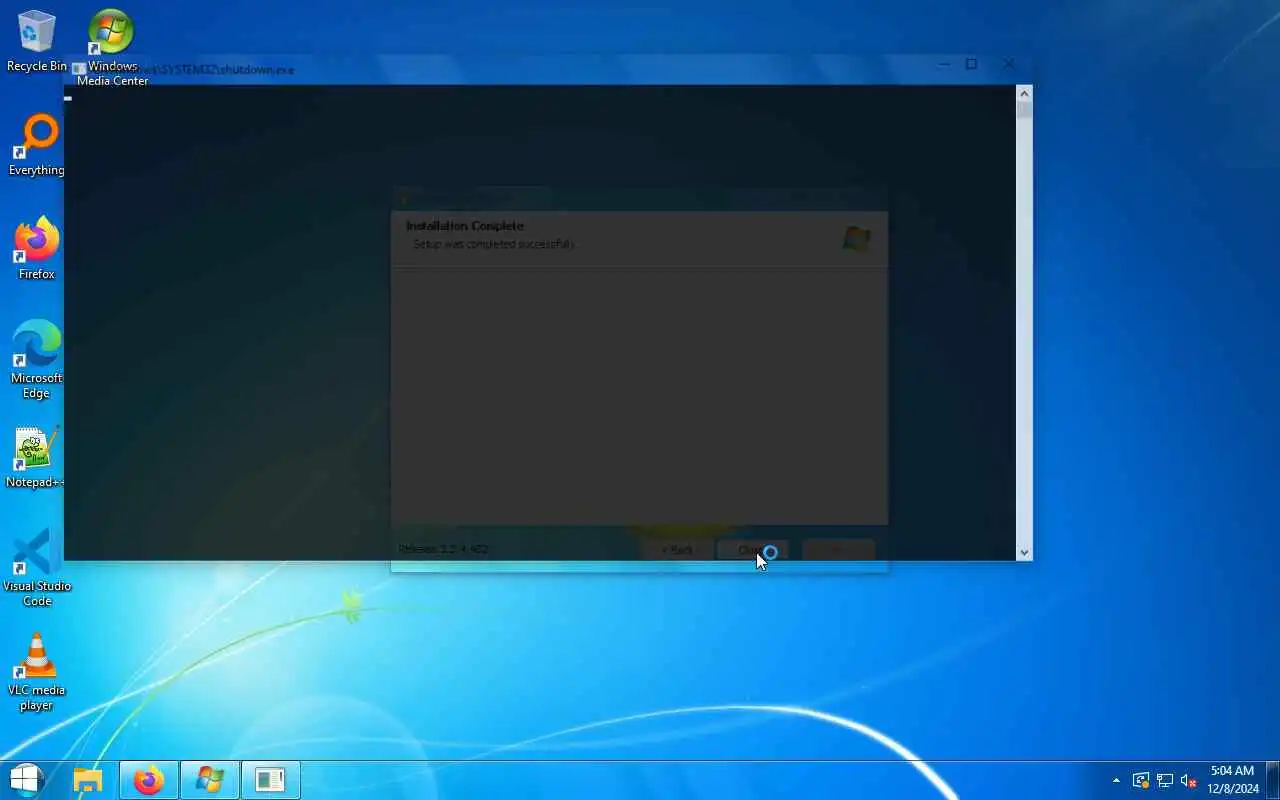Click the muted volume tray icon

1189,780
